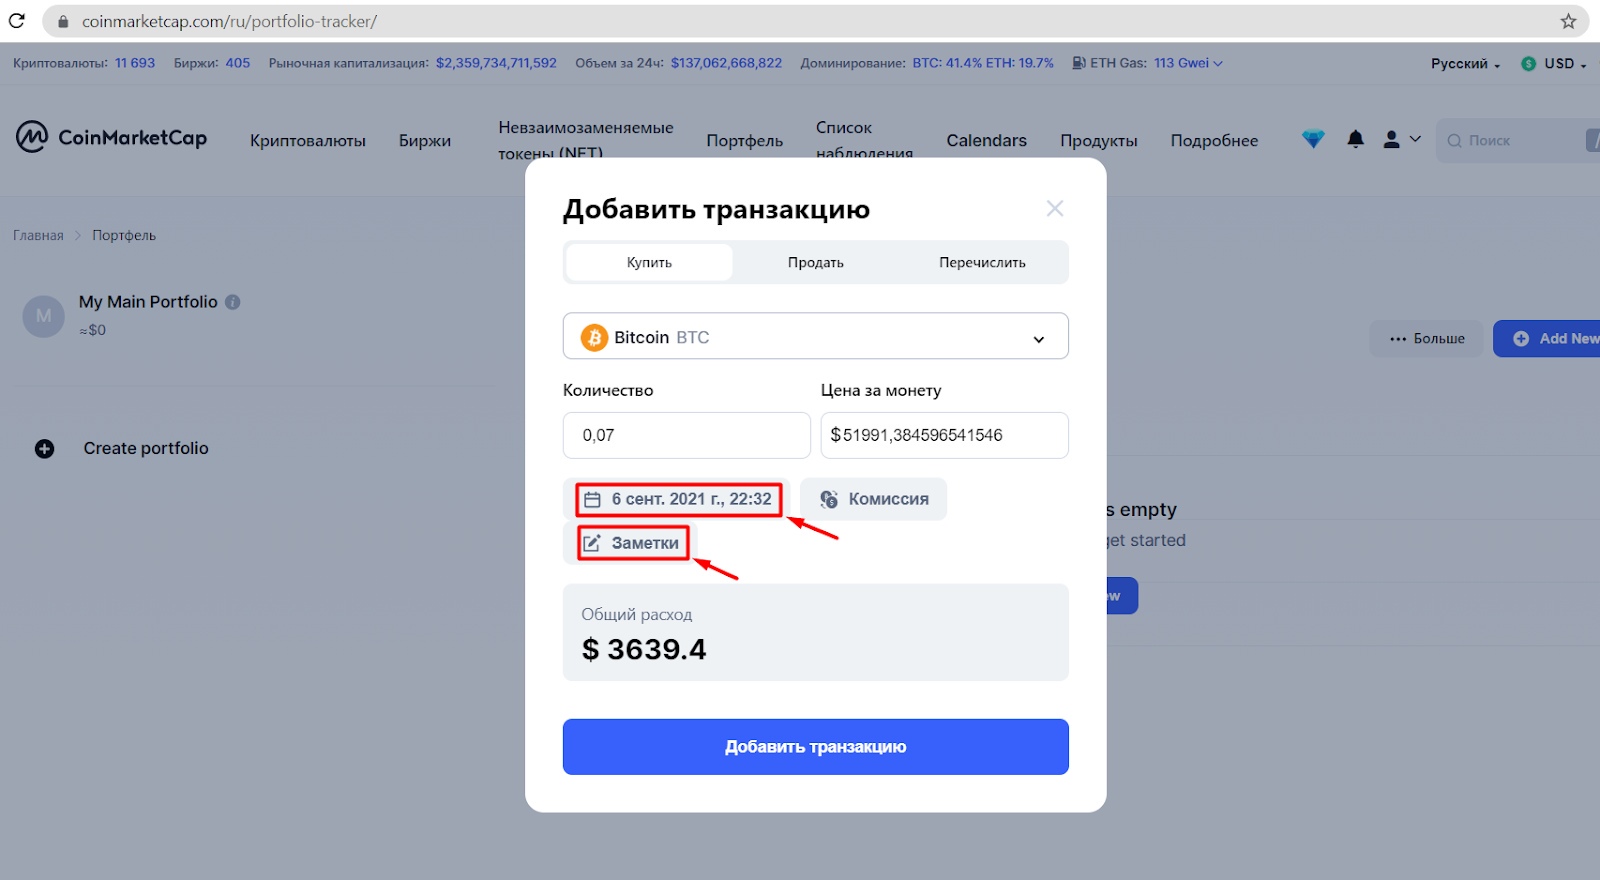Bookmark page with the star icon

(1568, 21)
